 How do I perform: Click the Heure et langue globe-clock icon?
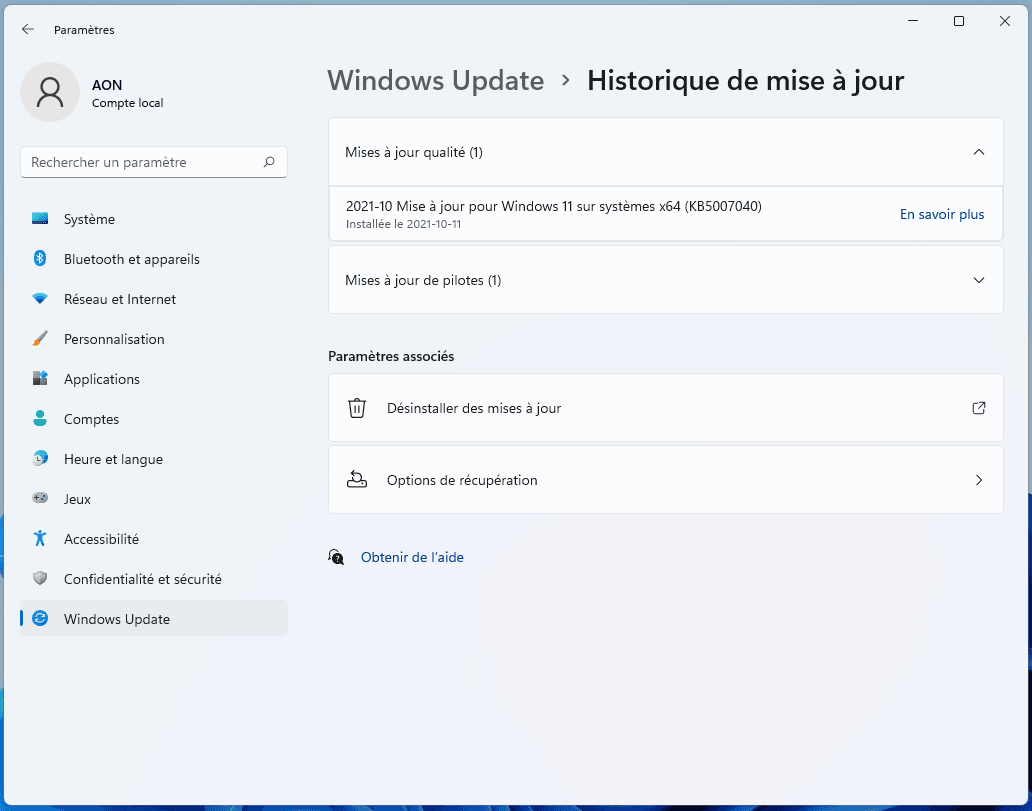point(40,459)
